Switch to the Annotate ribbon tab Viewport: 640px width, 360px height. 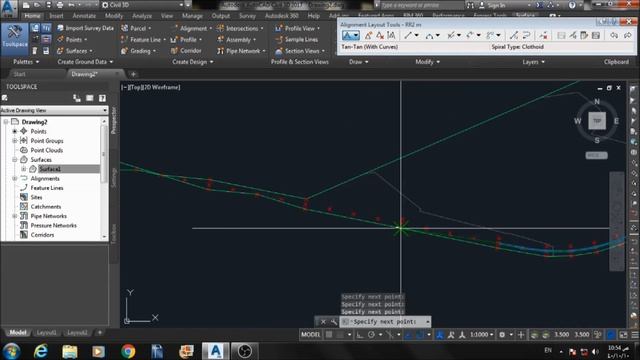coord(84,16)
